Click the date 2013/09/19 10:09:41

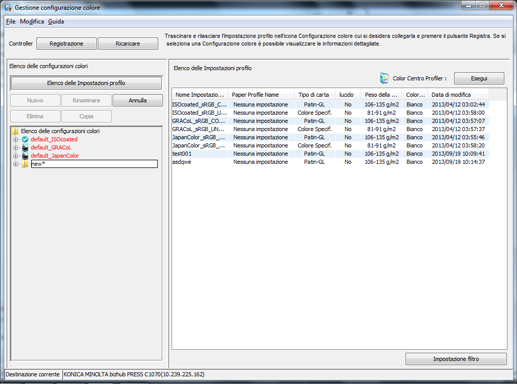pyautogui.click(x=458, y=154)
